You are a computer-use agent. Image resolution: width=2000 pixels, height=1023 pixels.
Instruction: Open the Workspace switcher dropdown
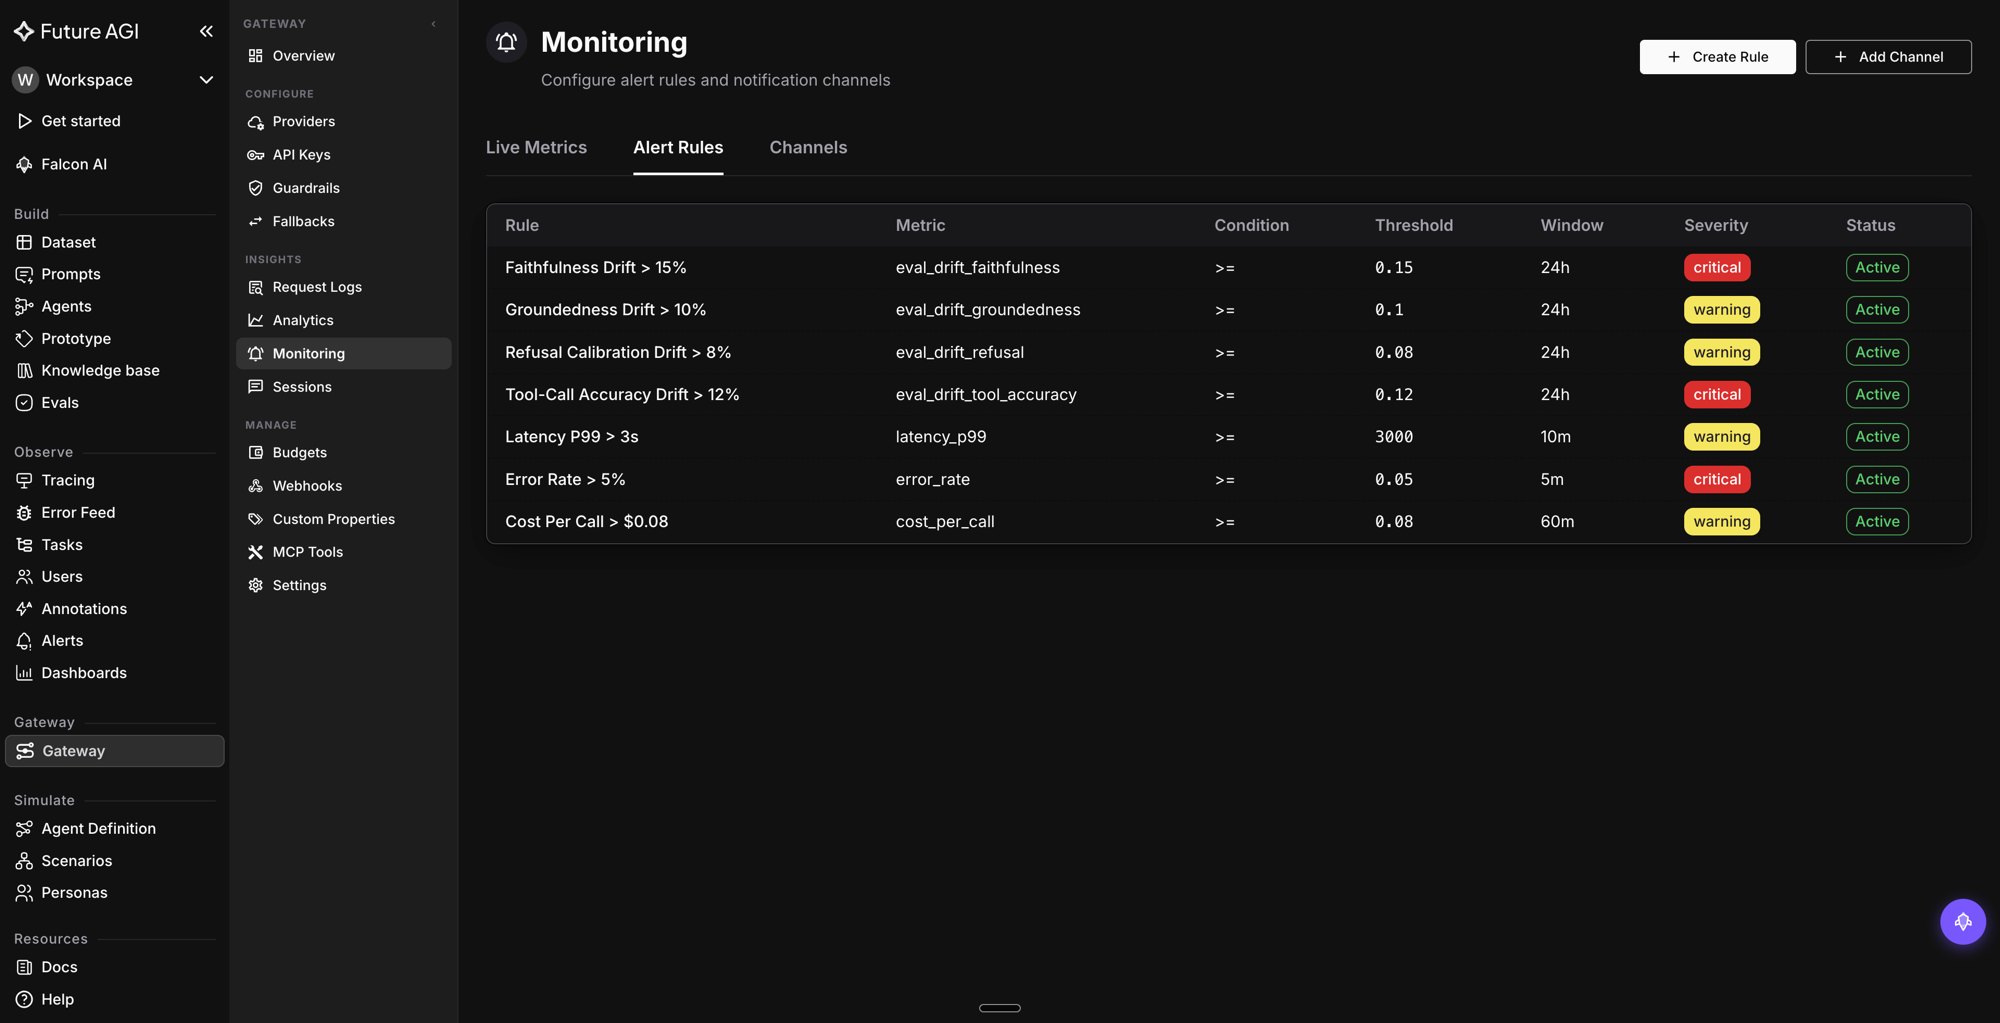pyautogui.click(x=113, y=80)
